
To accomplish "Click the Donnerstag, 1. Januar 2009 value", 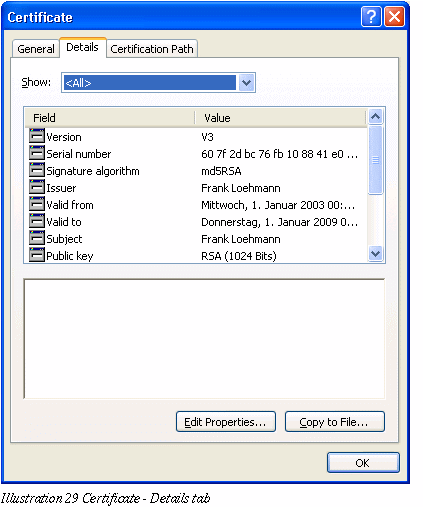I will tap(279, 222).
